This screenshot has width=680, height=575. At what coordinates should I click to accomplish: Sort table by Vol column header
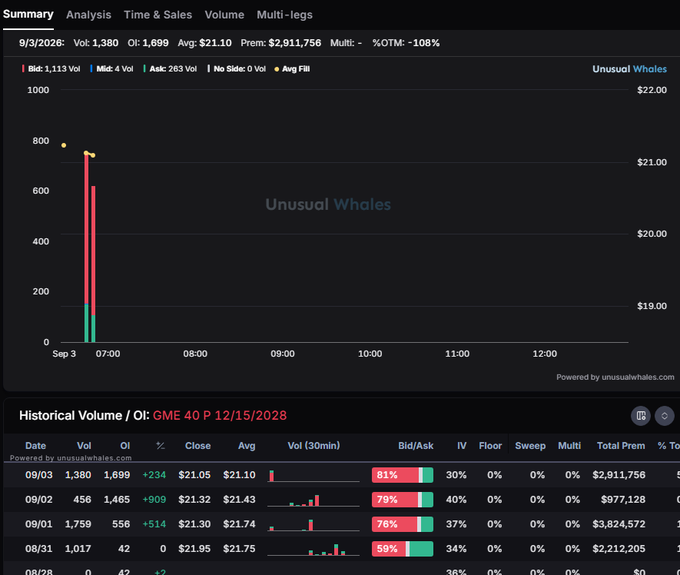coord(84,446)
